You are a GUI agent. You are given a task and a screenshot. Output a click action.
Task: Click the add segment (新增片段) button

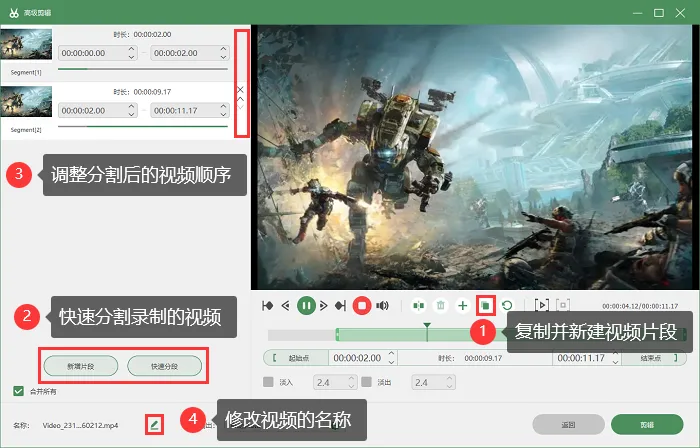tap(81, 366)
